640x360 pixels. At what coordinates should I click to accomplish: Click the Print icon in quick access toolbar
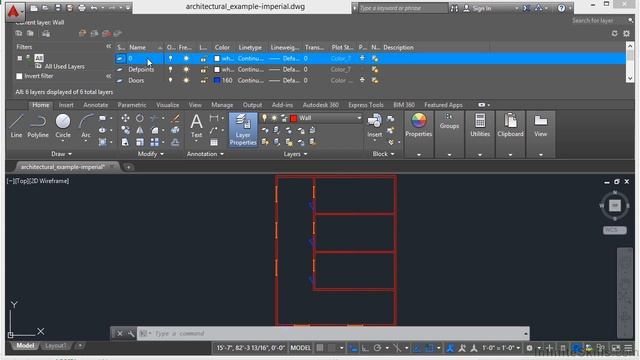click(82, 8)
